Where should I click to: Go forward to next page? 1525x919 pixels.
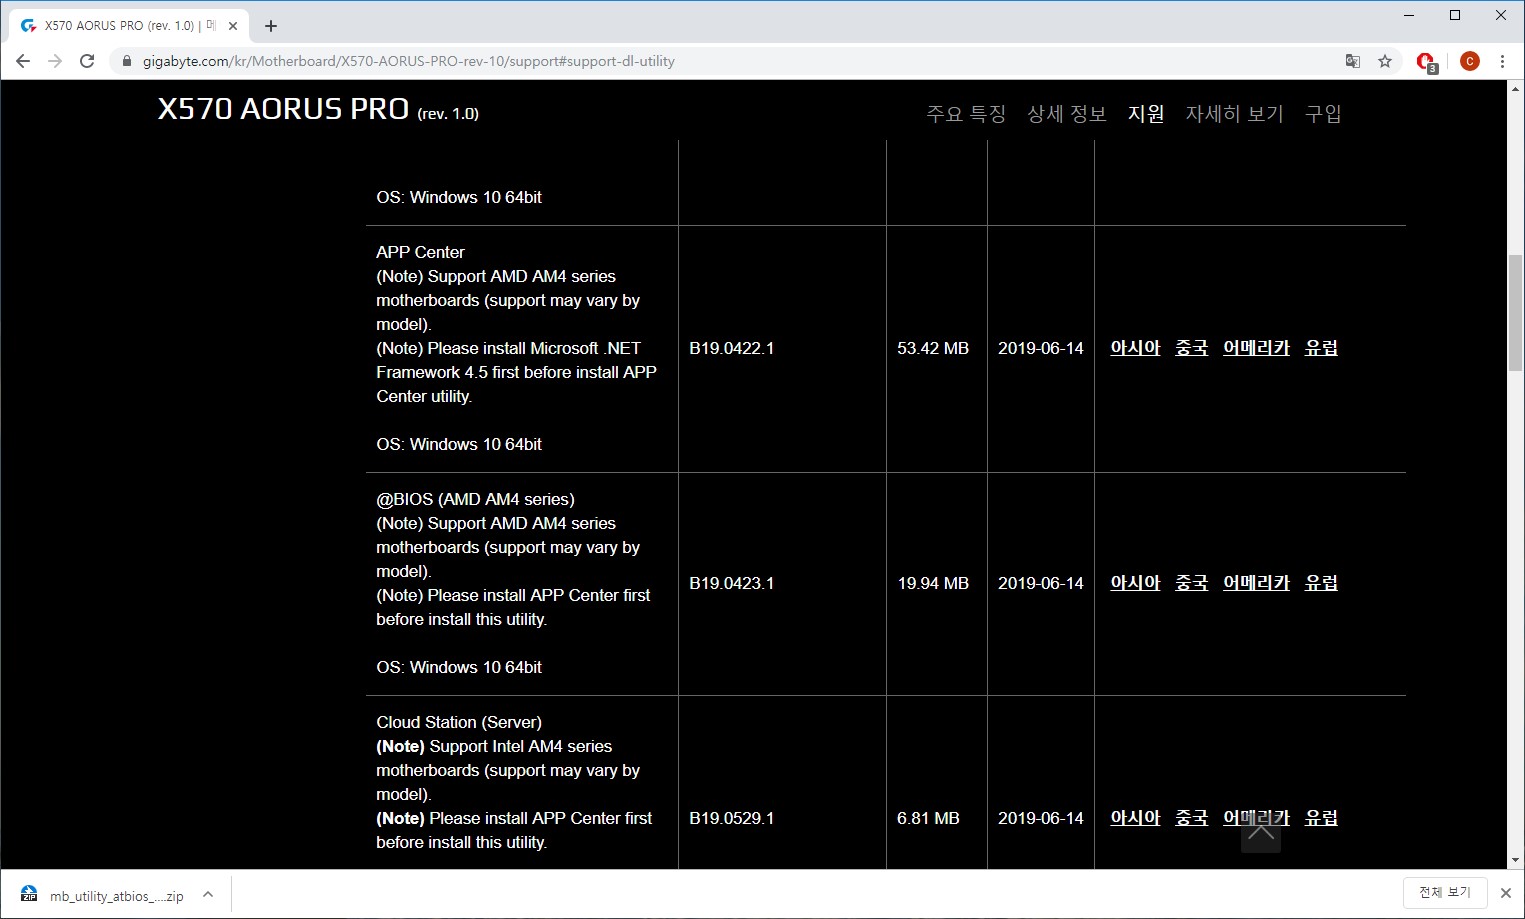click(55, 61)
